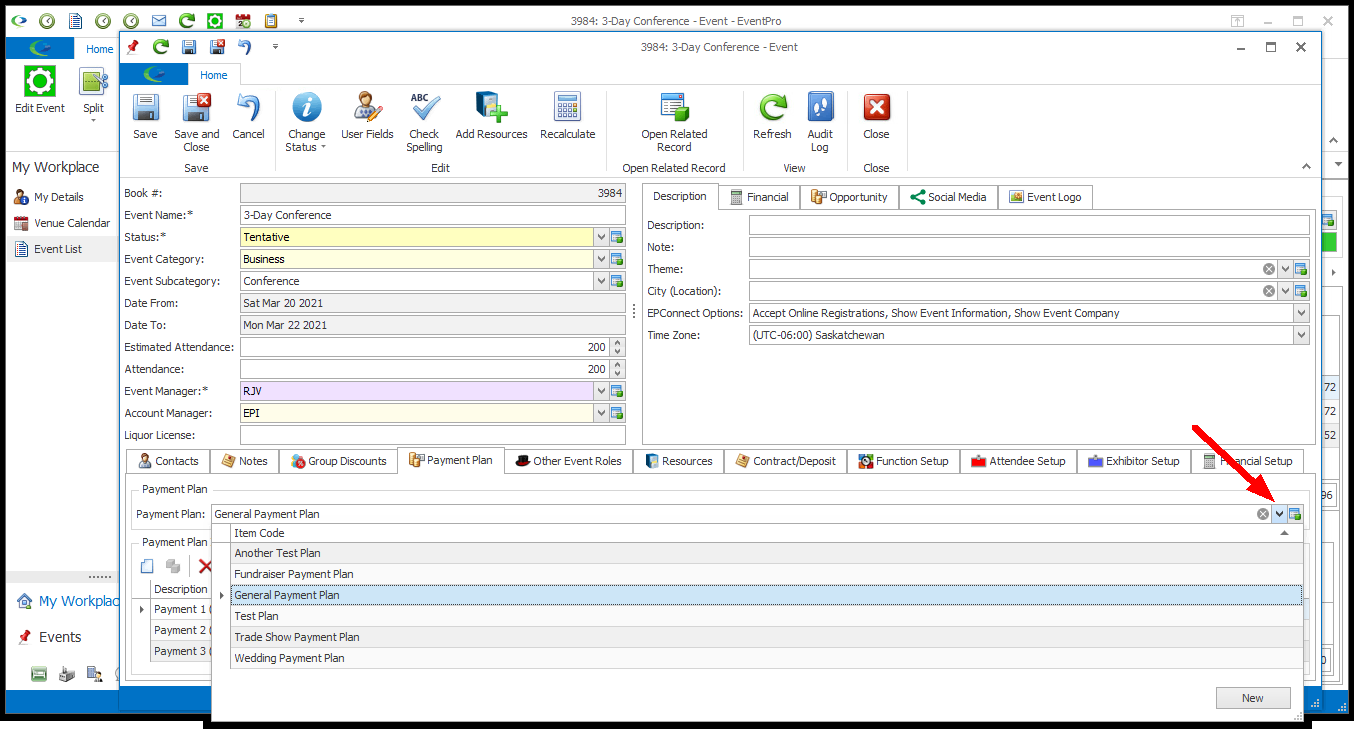Open the Change Status menu
Screen dimensions: 1354x729
pos(306,122)
